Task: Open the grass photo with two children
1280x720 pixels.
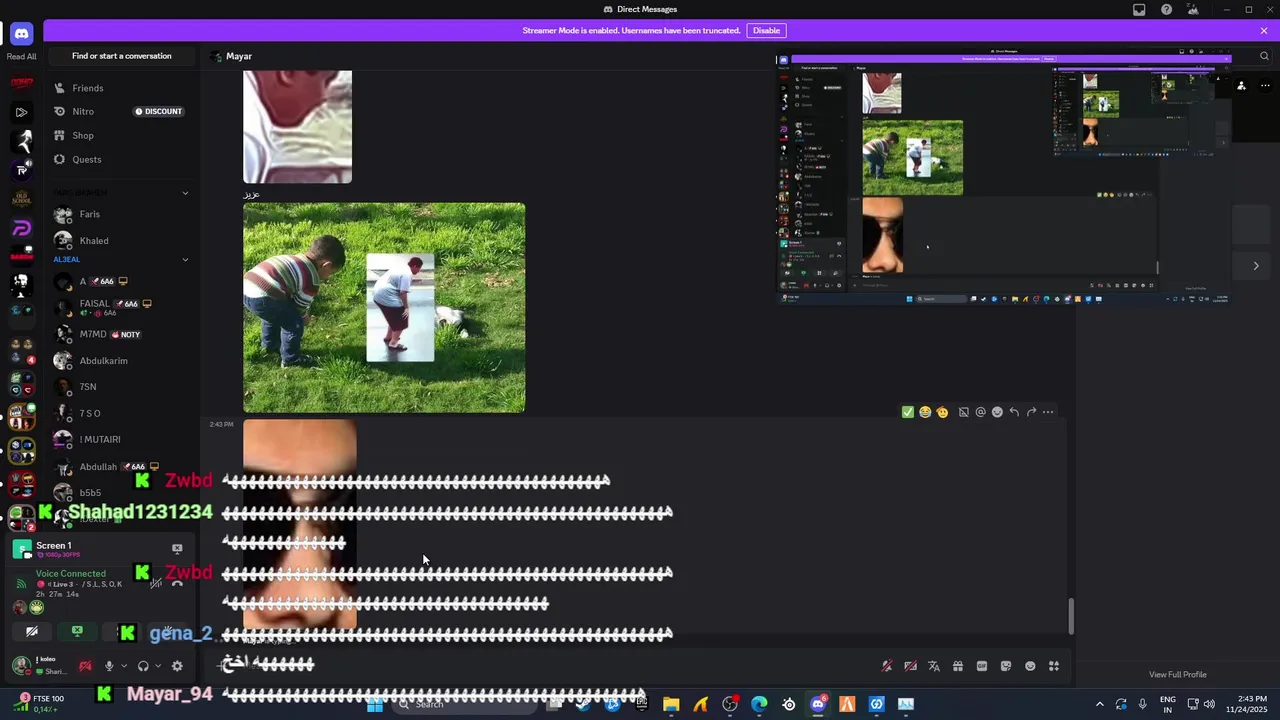Action: click(384, 308)
